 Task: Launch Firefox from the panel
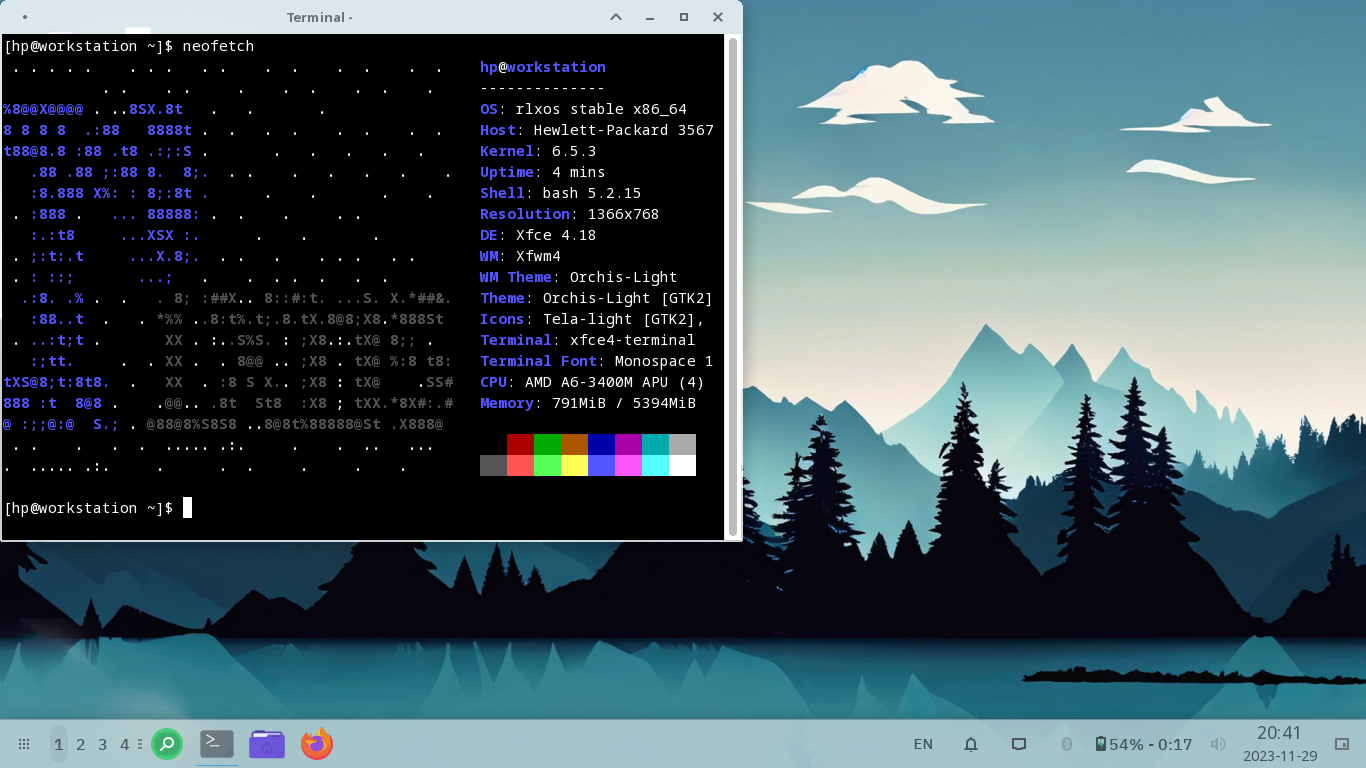[317, 744]
